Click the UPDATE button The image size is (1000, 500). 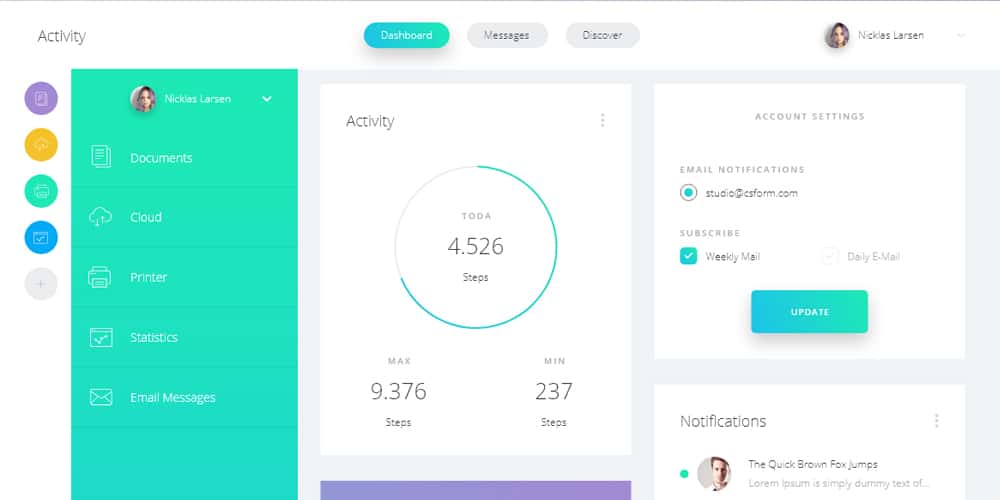809,312
